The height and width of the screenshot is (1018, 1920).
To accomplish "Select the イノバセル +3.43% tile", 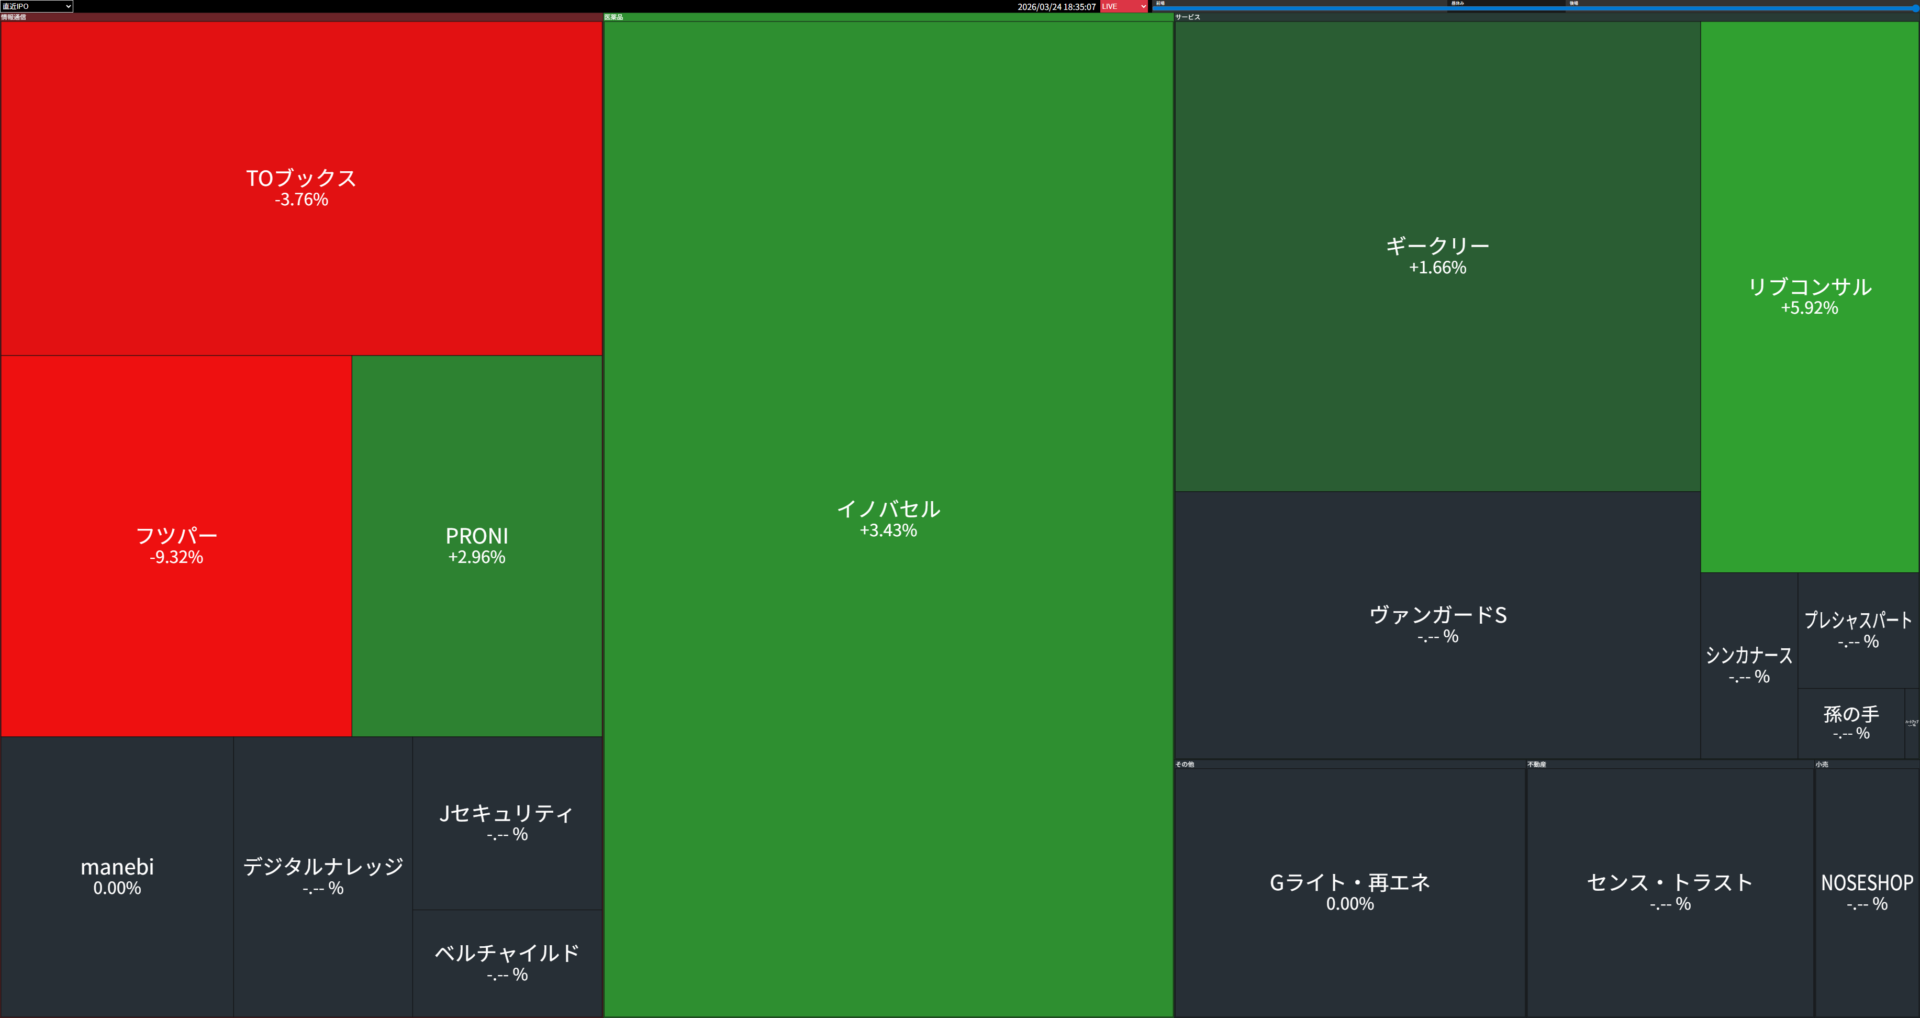I will pyautogui.click(x=888, y=519).
